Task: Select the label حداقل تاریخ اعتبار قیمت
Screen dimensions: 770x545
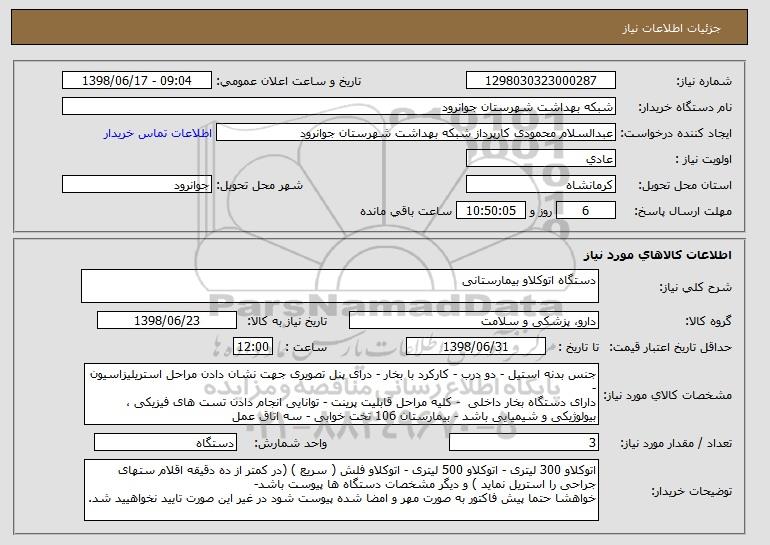Action: point(670,347)
